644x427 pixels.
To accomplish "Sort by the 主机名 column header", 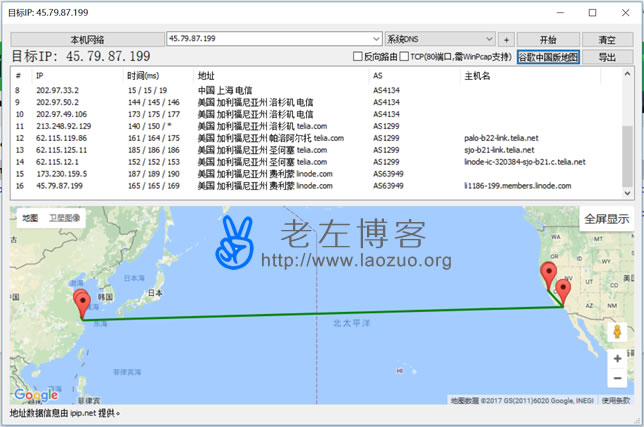I will [x=530, y=76].
